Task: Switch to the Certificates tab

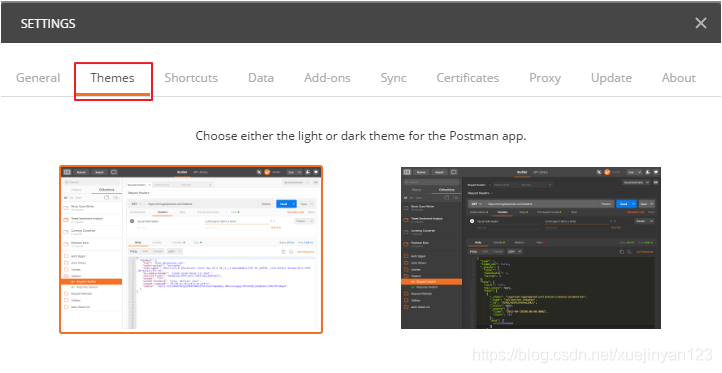Action: 468,78
